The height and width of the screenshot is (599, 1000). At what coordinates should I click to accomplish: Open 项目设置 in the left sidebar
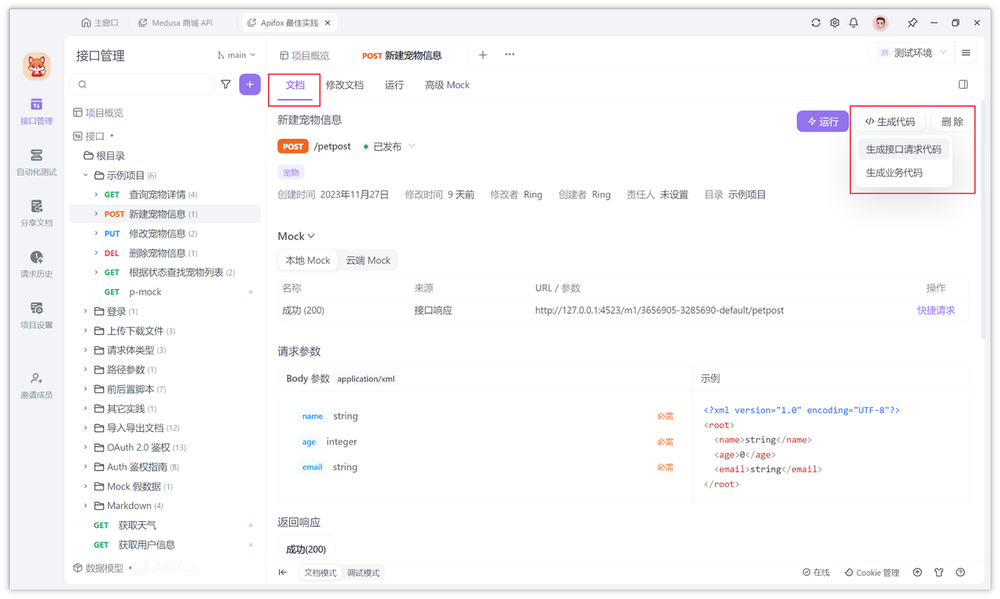(x=37, y=314)
